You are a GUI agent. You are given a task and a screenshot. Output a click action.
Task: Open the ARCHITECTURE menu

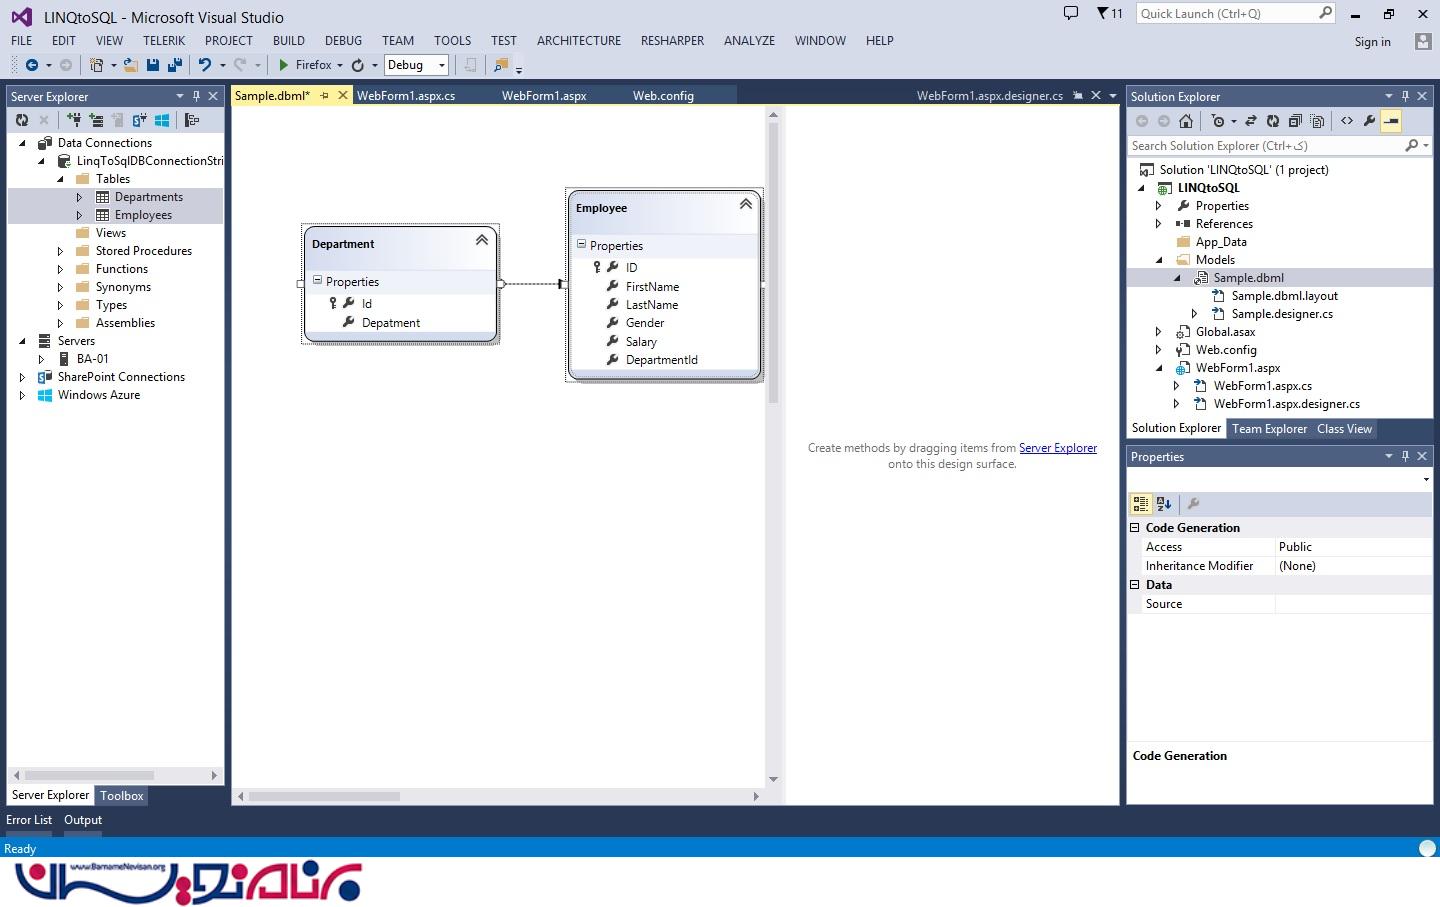pos(579,41)
